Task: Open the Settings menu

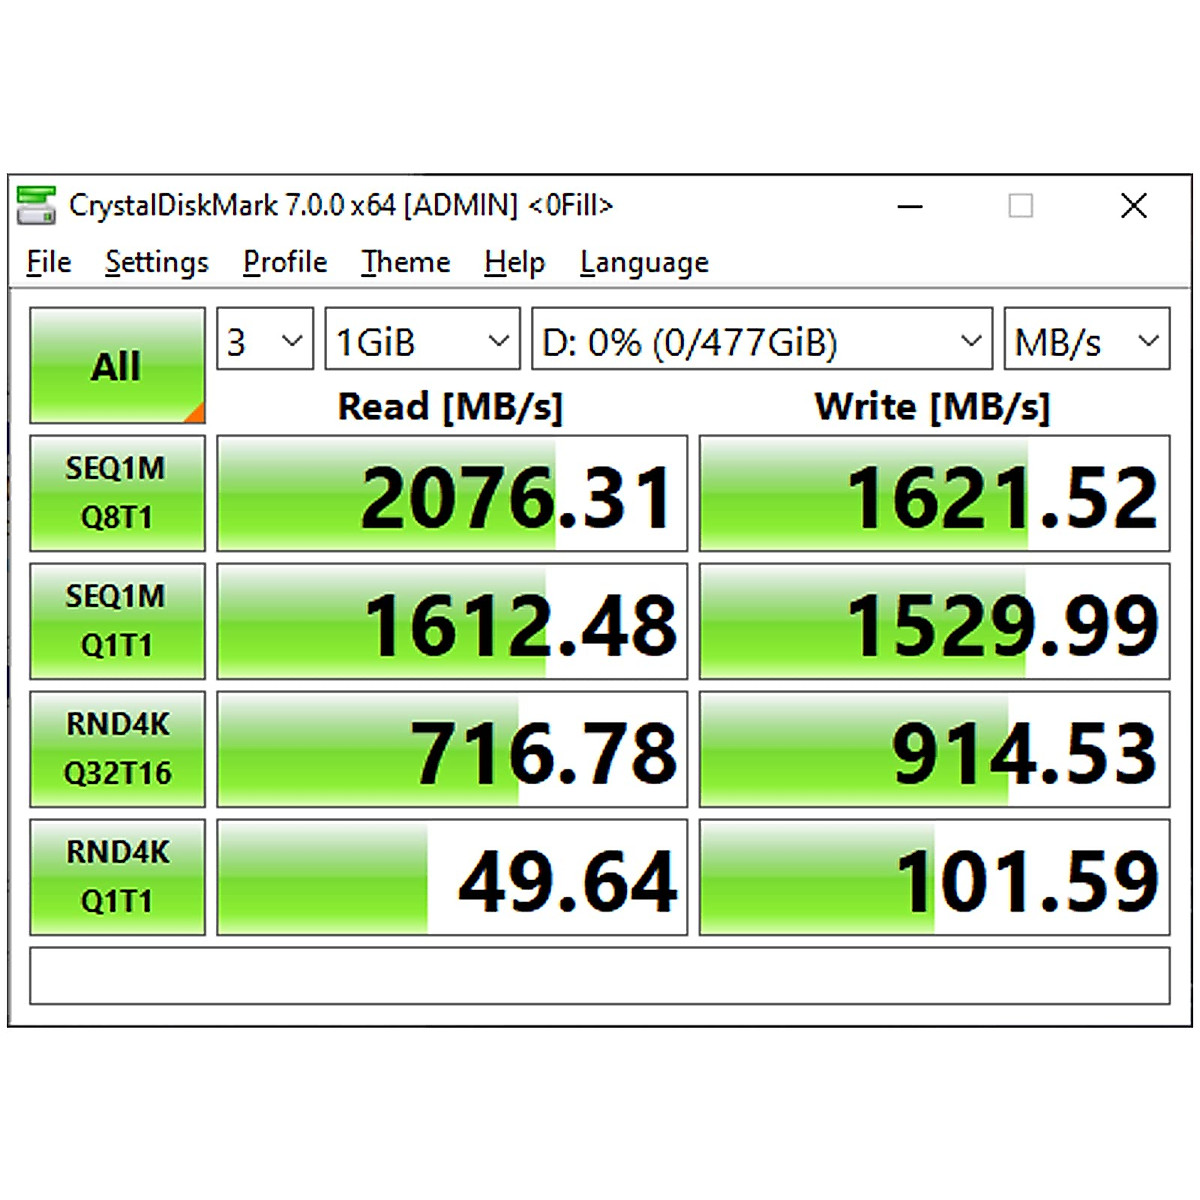Action: (156, 262)
